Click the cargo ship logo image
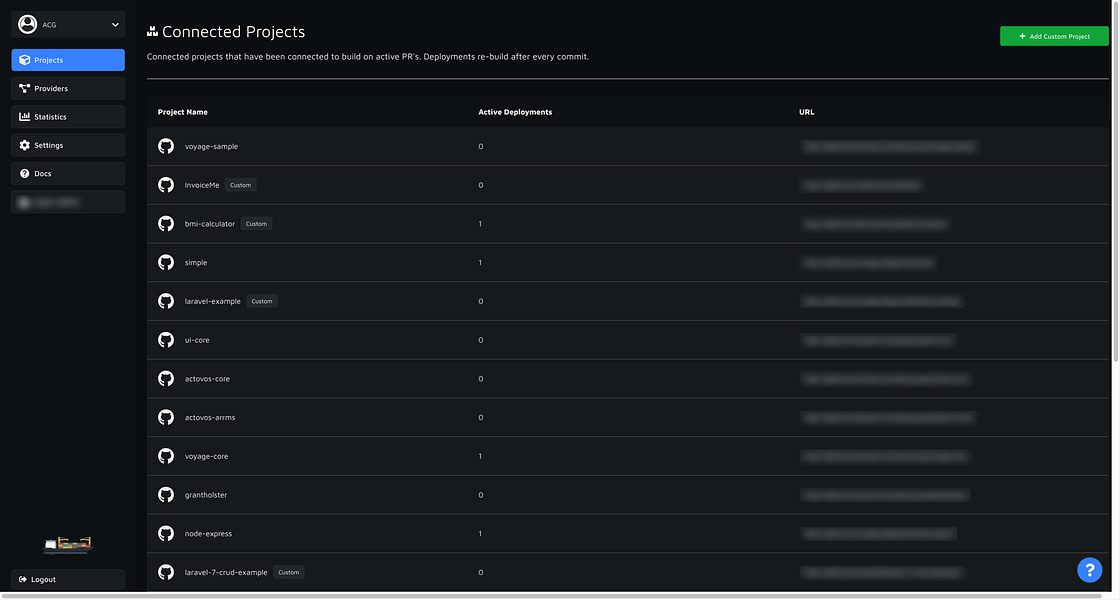The image size is (1120, 600). coord(68,546)
